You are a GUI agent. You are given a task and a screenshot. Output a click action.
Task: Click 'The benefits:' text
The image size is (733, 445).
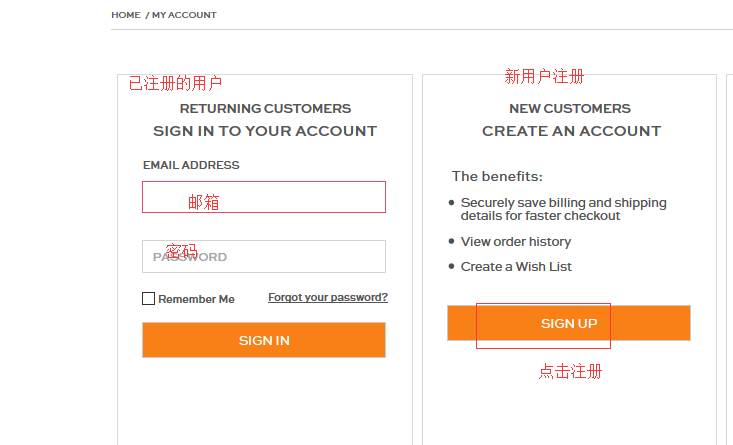pyautogui.click(x=497, y=176)
